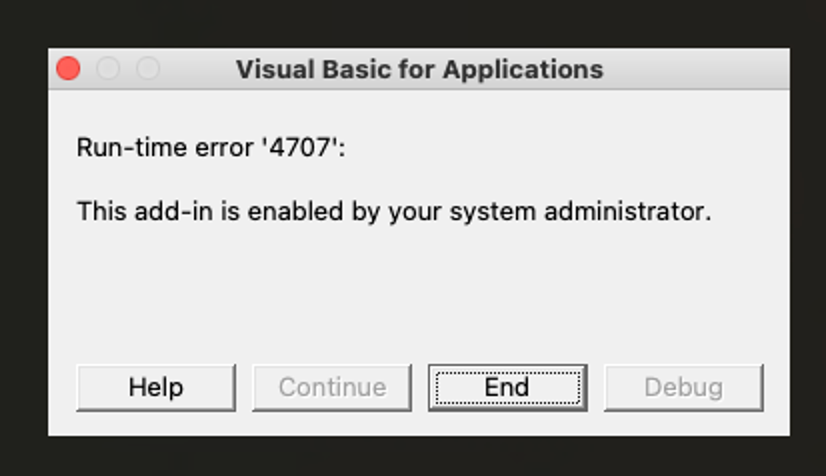Viewport: 826px width, 476px height.
Task: Close the dialog with the red button
Action: click(68, 69)
